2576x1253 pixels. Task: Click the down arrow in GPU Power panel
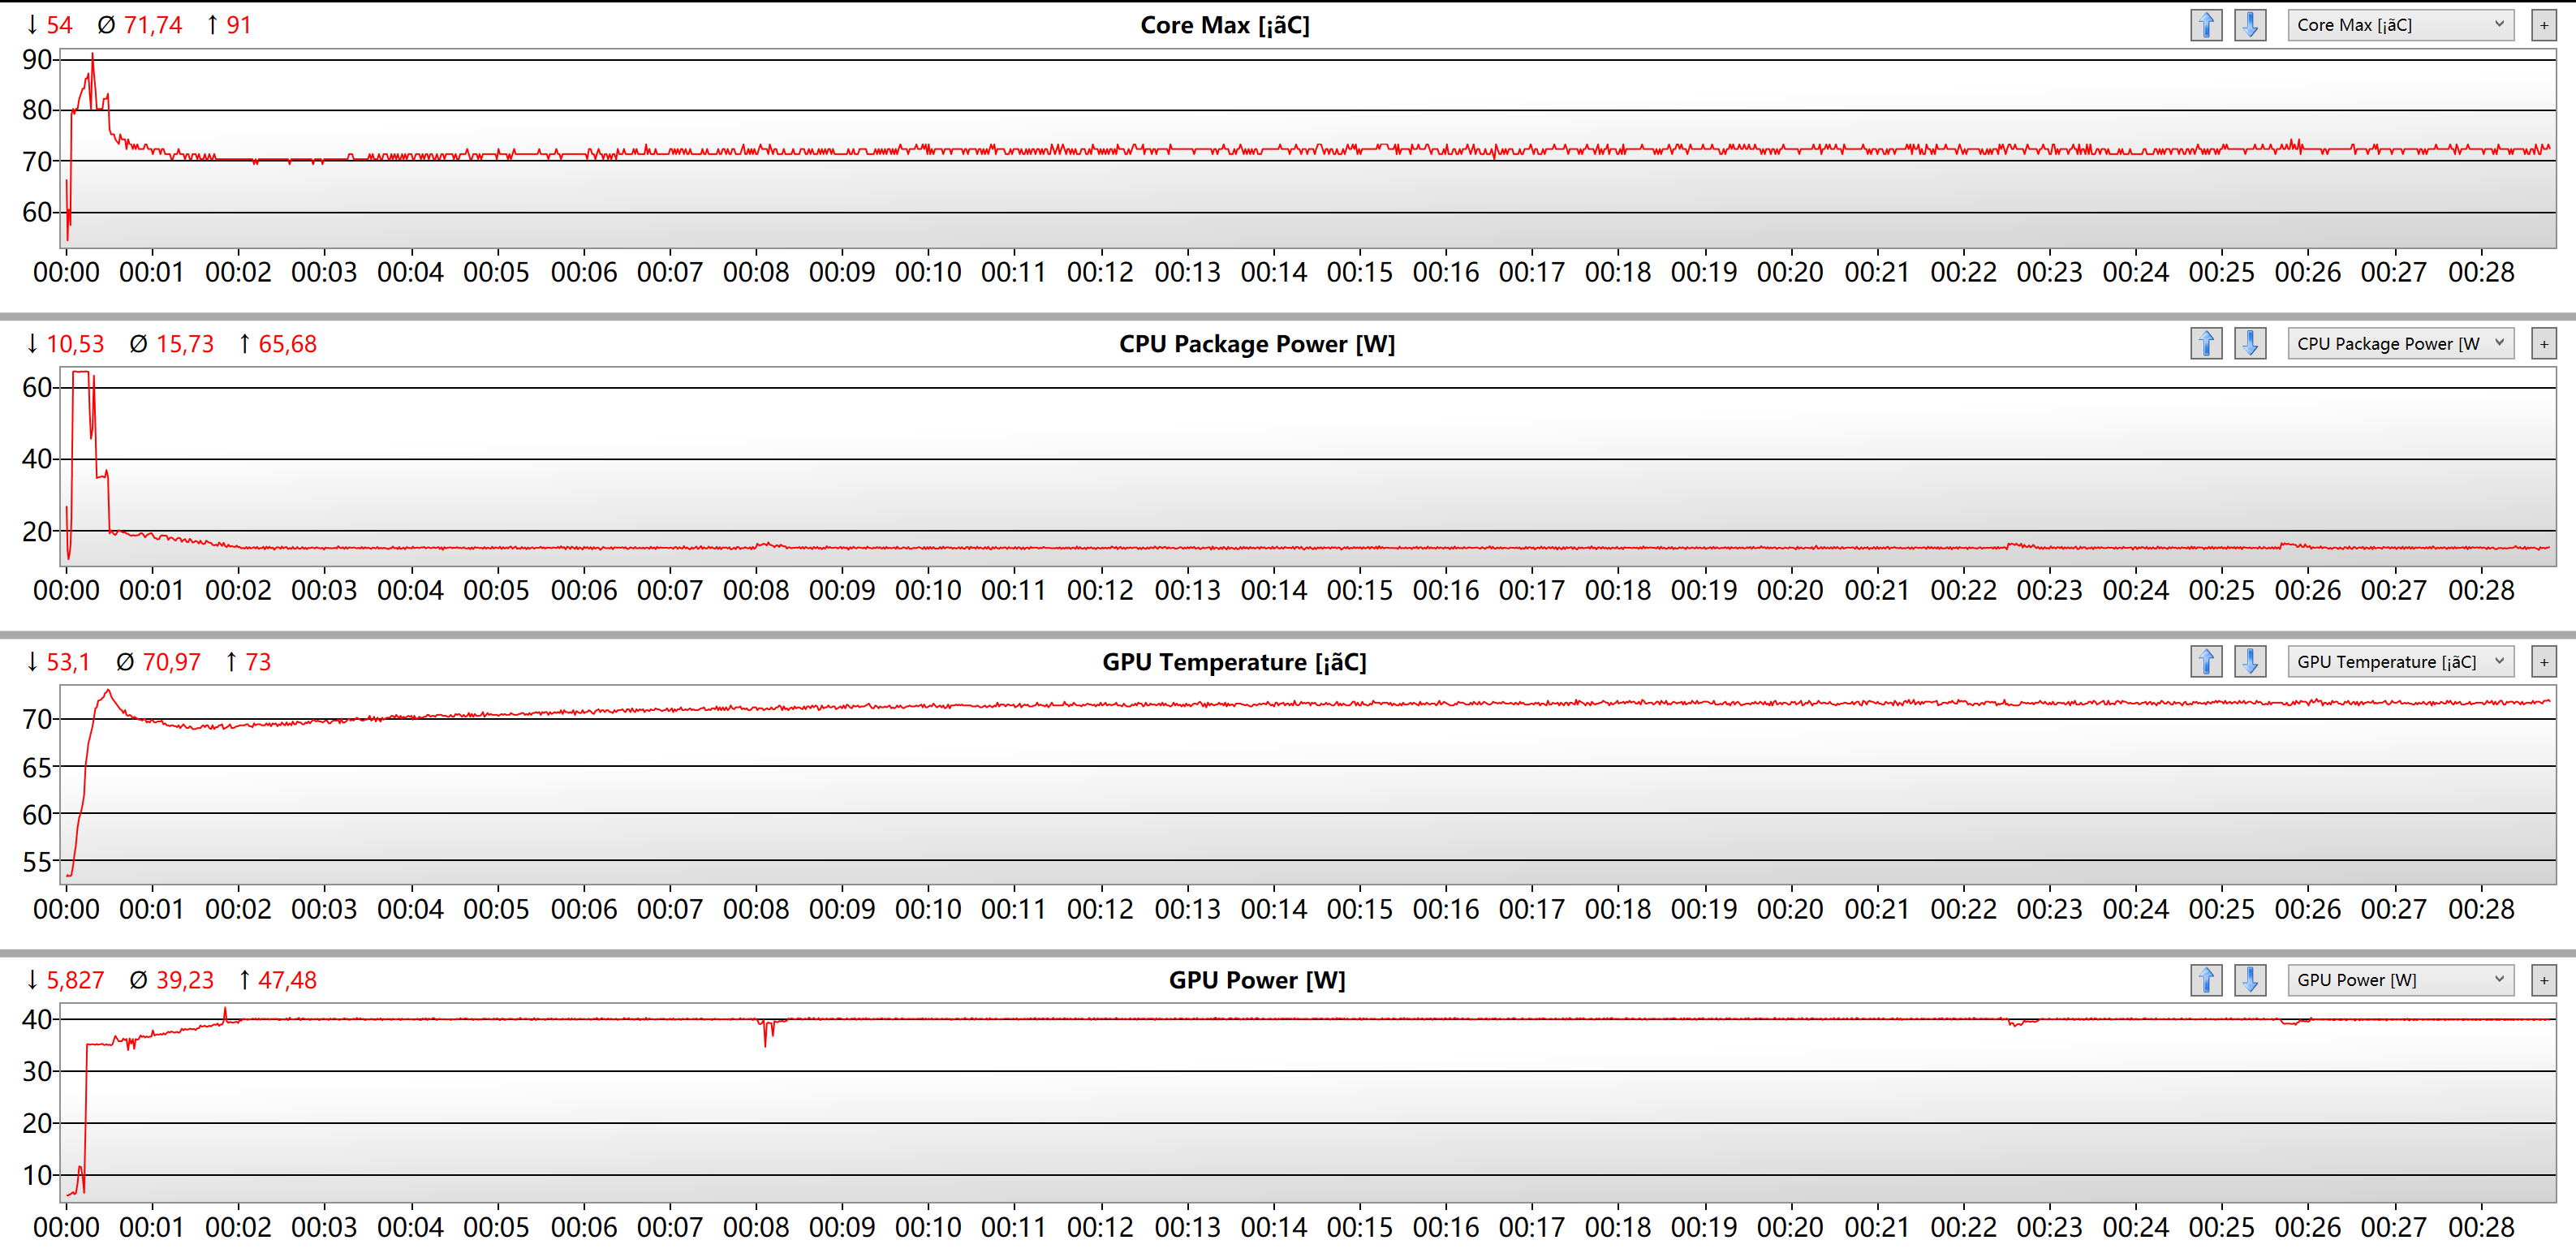coord(2250,979)
